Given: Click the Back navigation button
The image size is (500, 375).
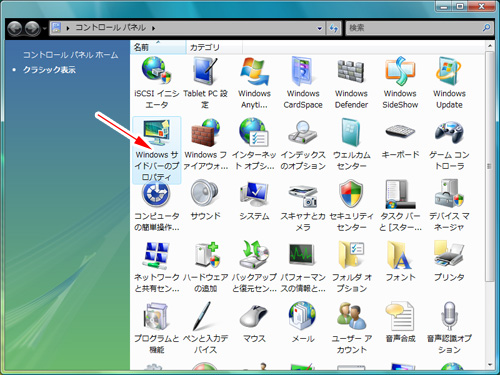Looking at the screenshot, I should click(15, 28).
